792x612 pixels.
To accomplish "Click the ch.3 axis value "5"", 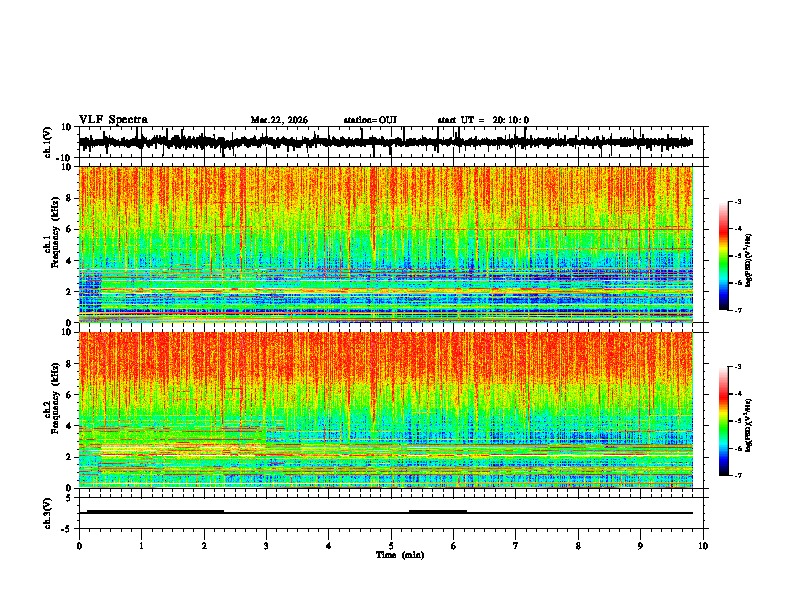I will 69,497.
